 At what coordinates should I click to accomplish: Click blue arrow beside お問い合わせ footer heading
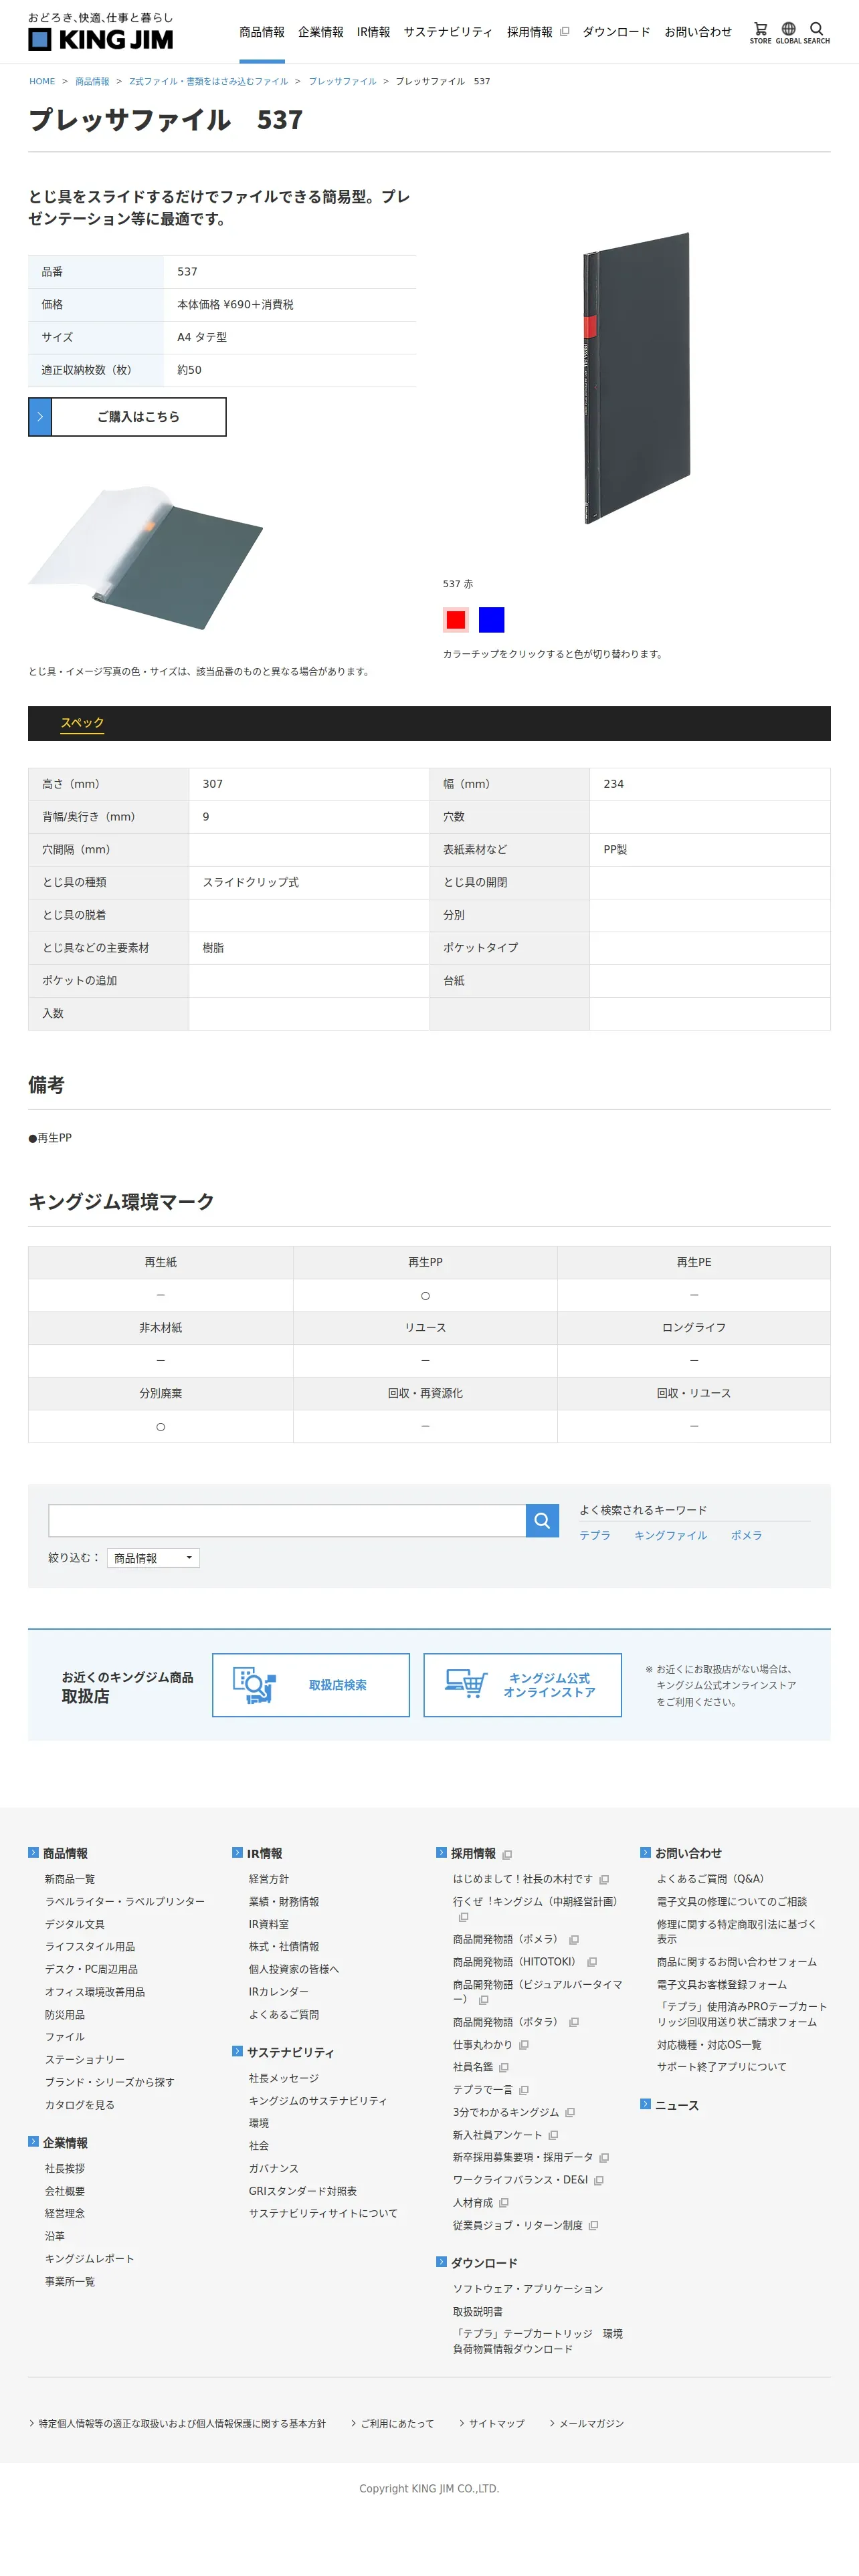(x=645, y=1852)
